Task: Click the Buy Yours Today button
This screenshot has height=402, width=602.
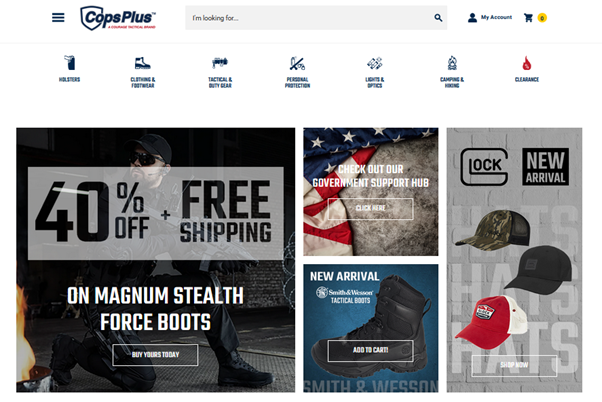Action: (x=155, y=355)
